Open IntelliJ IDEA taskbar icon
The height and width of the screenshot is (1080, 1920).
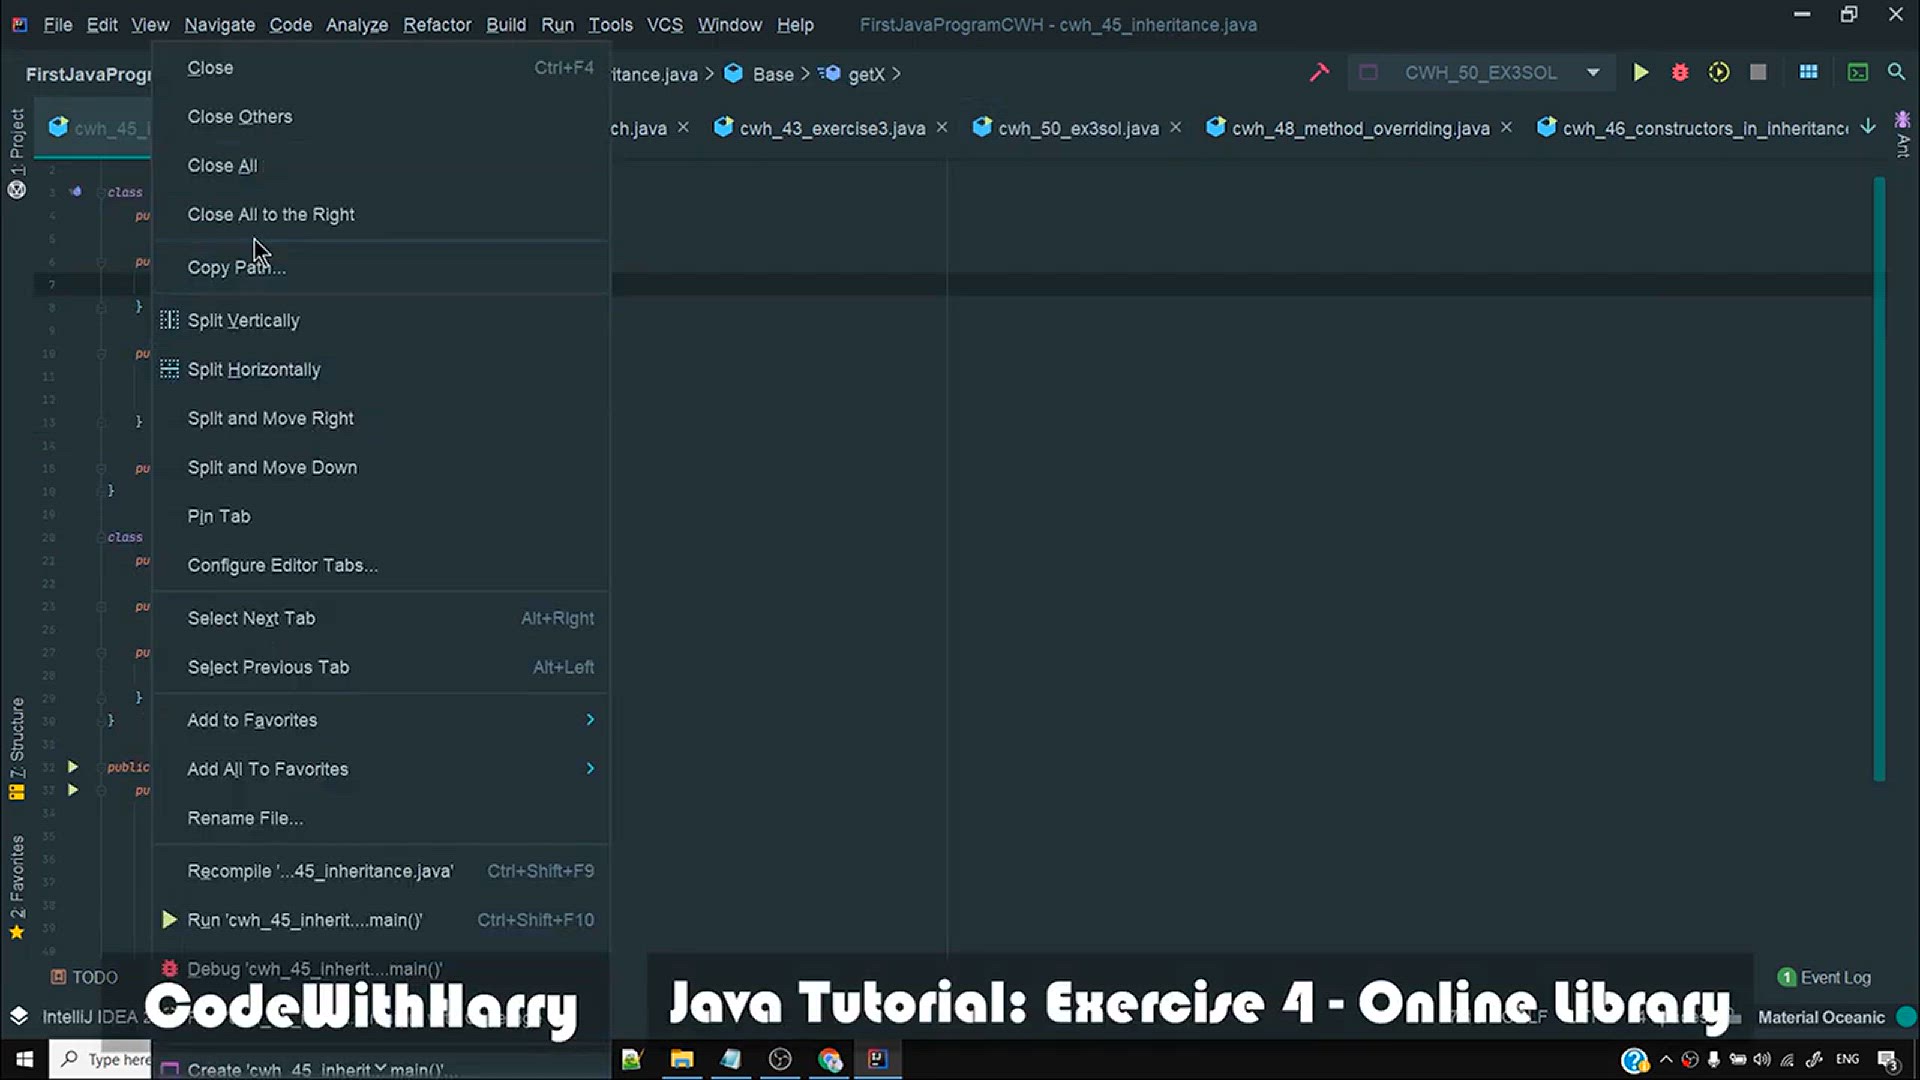(x=878, y=1059)
